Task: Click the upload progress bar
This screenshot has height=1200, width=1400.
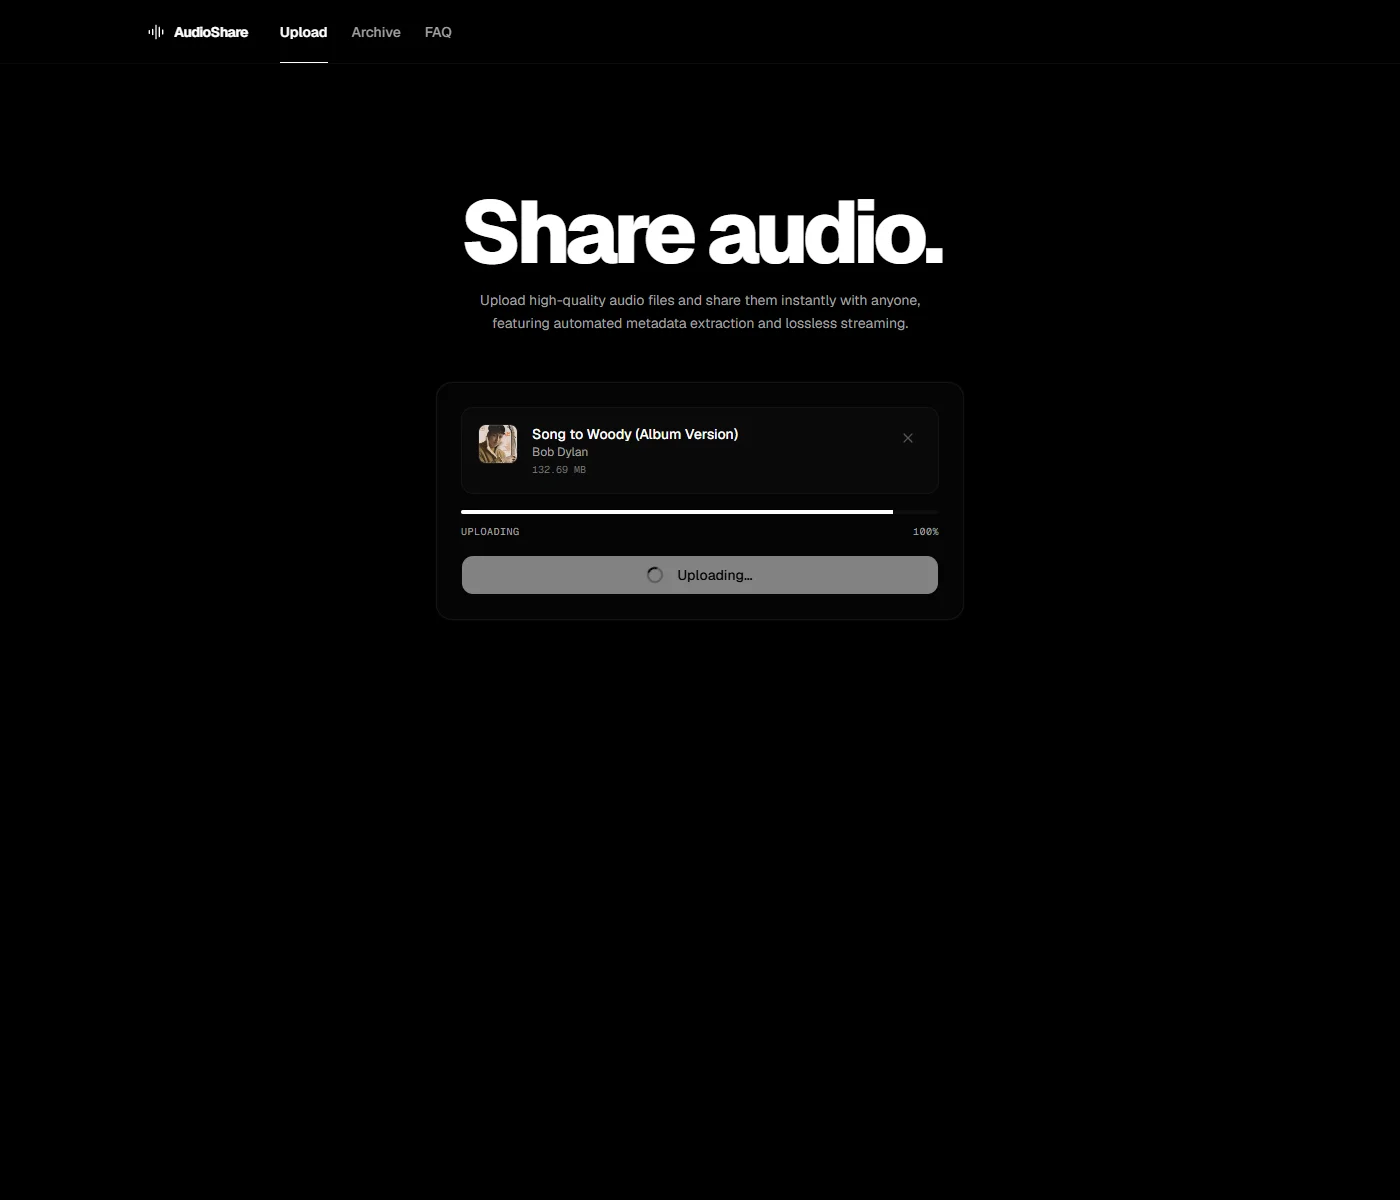Action: [700, 512]
